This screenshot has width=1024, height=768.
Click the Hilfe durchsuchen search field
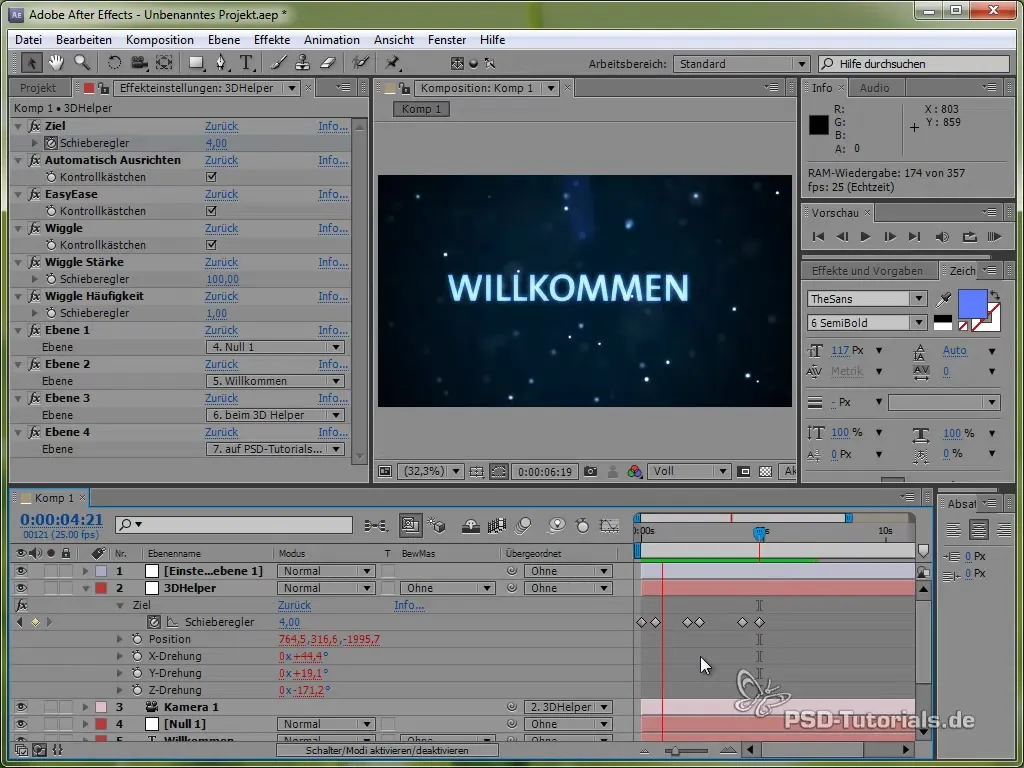click(914, 64)
